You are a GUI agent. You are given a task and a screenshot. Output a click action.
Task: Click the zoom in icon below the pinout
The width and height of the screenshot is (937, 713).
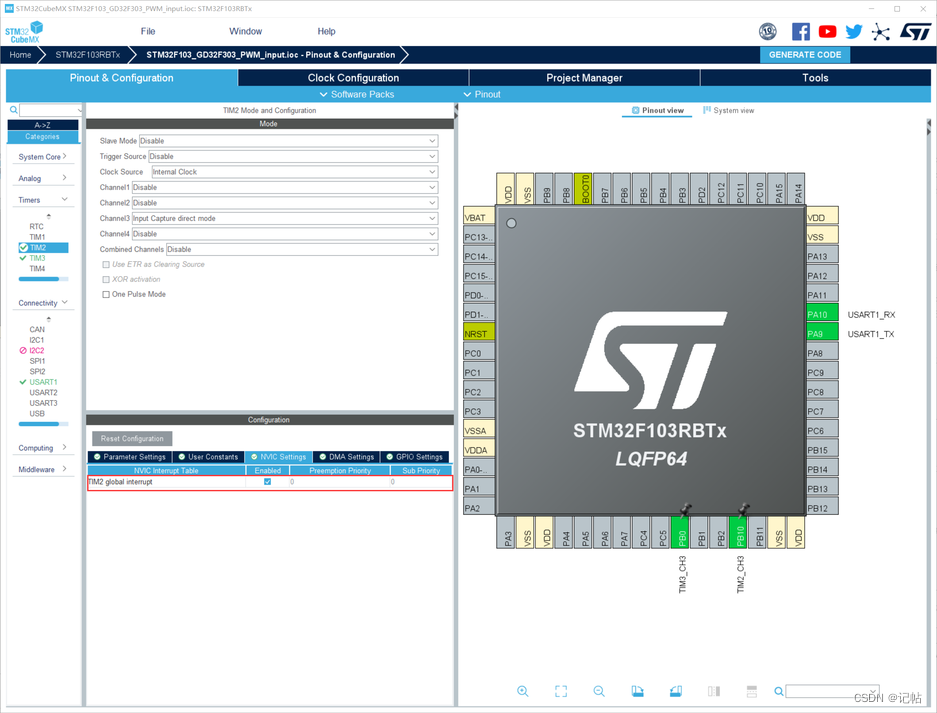[x=523, y=691]
